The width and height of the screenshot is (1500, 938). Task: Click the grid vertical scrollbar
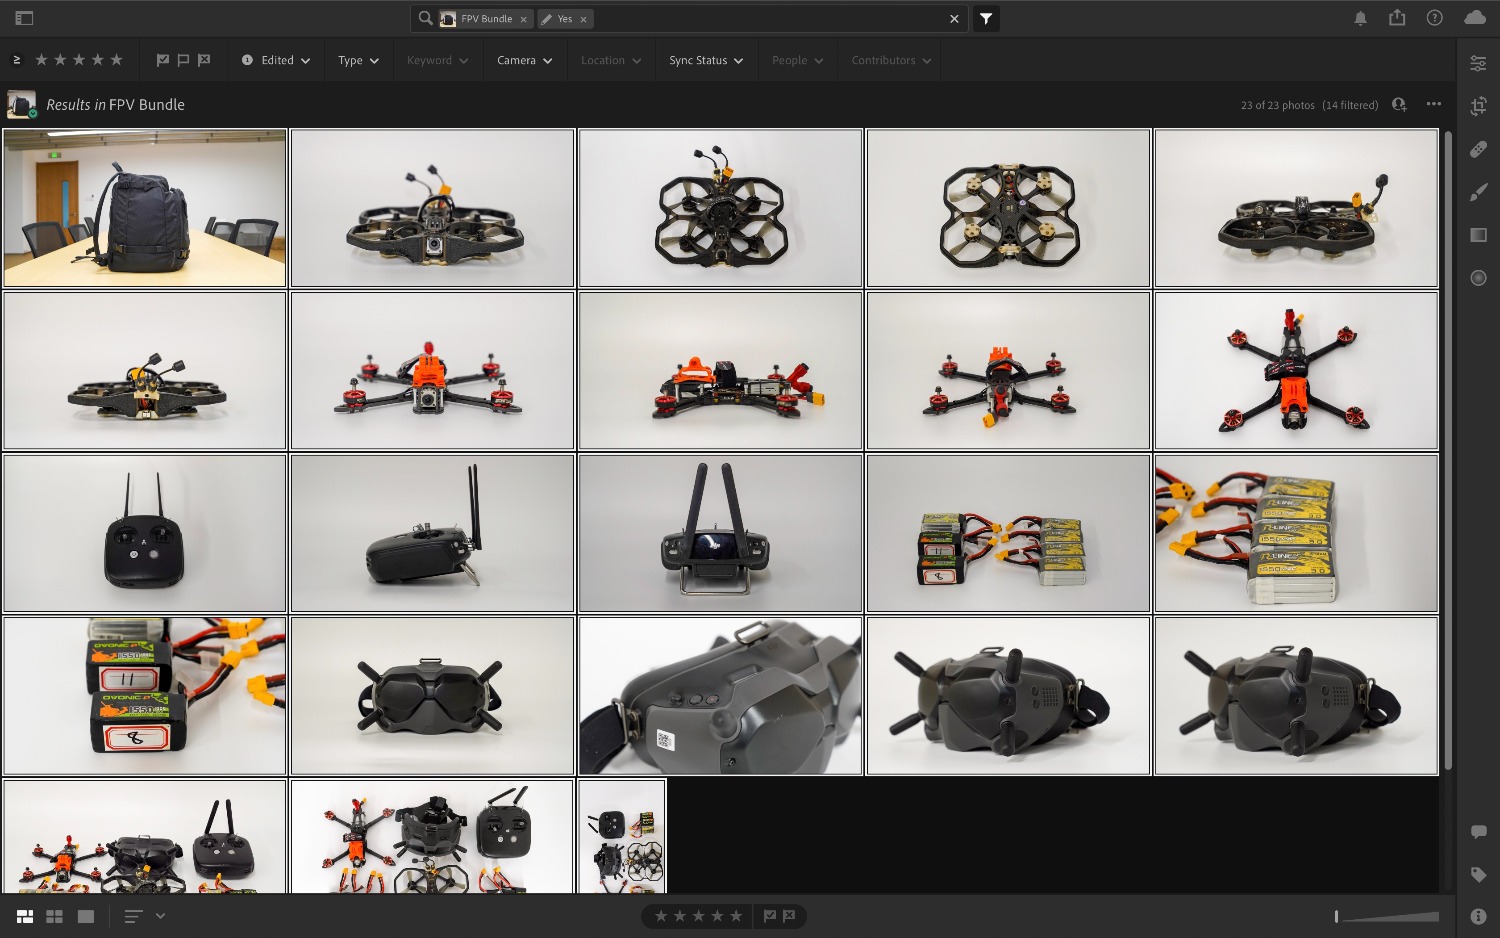pyautogui.click(x=1447, y=450)
